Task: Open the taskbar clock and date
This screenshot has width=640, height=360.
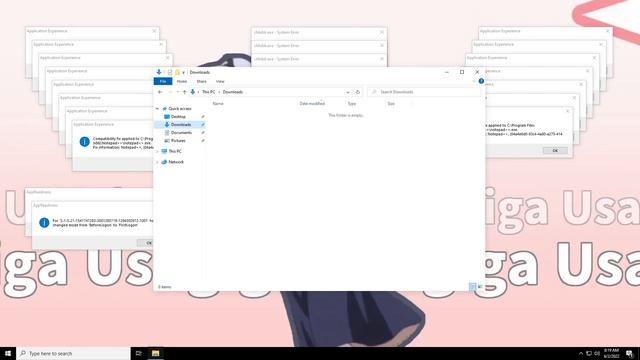Action: tap(611, 353)
